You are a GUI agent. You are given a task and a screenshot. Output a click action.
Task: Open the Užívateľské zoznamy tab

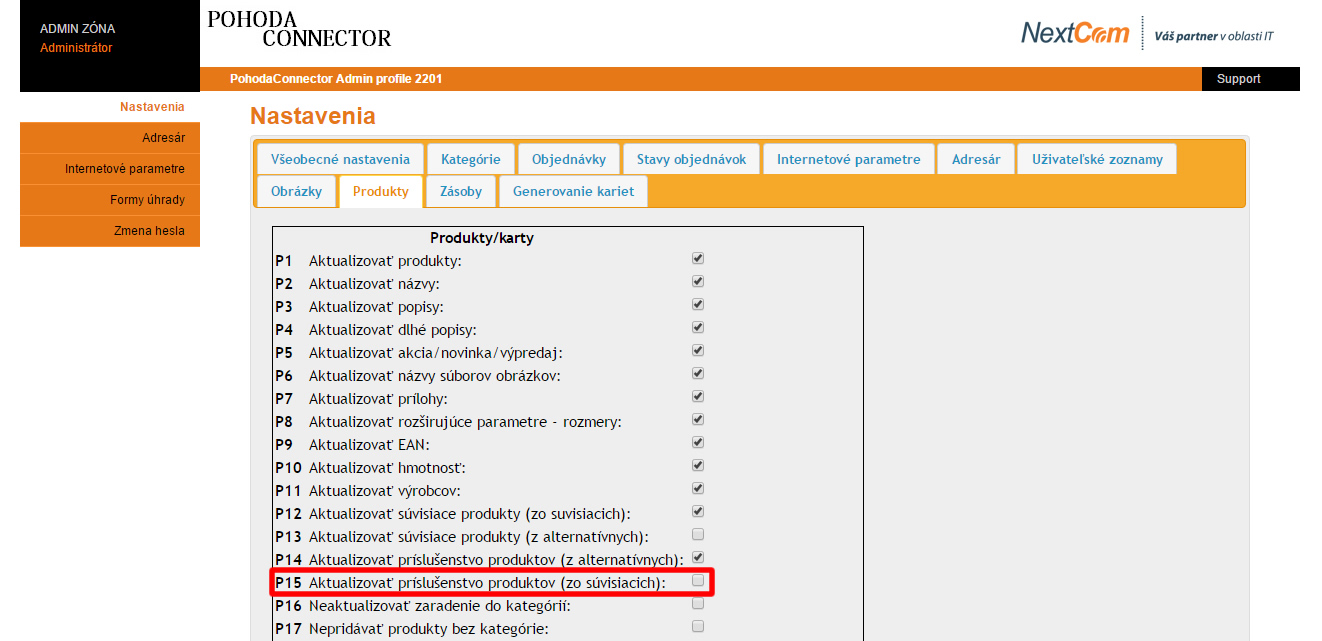(x=1097, y=159)
